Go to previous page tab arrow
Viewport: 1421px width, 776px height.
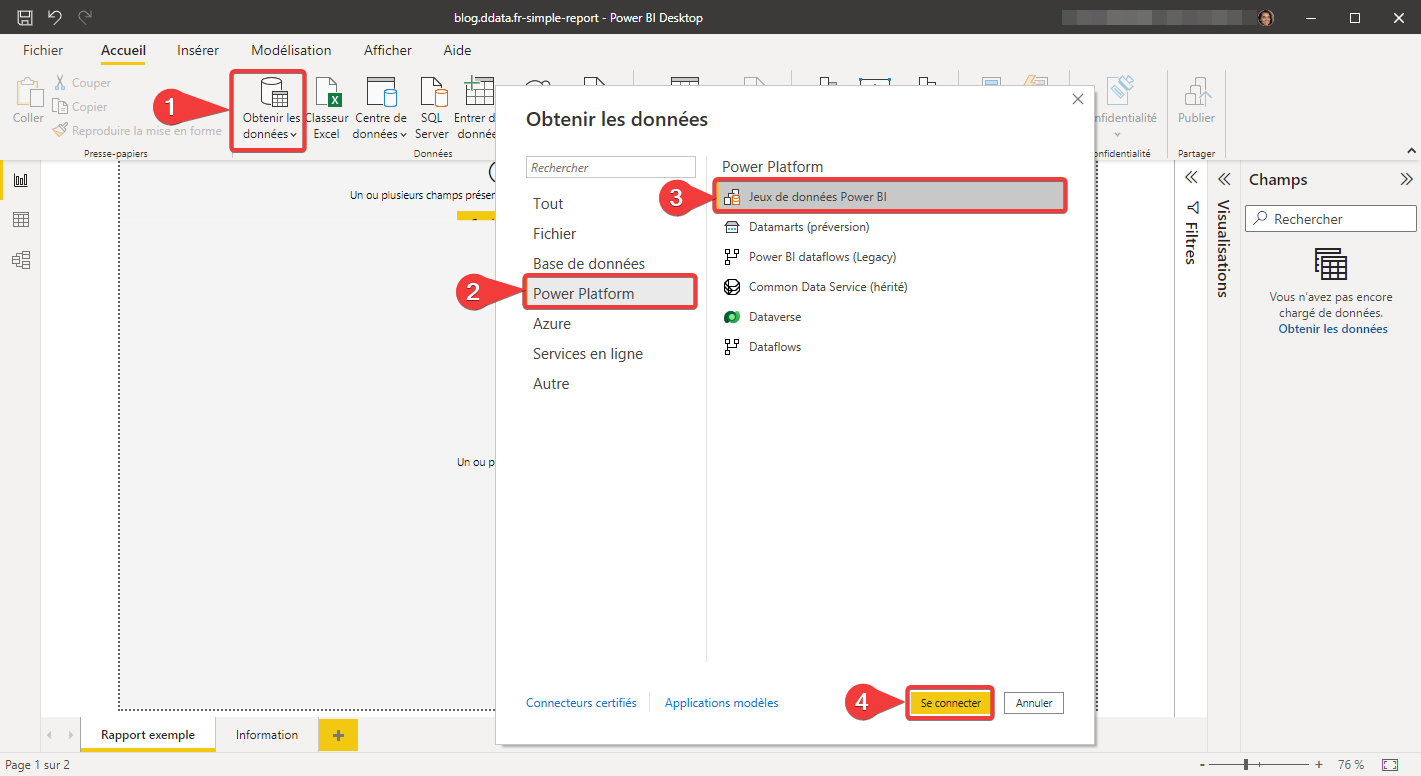click(50, 735)
